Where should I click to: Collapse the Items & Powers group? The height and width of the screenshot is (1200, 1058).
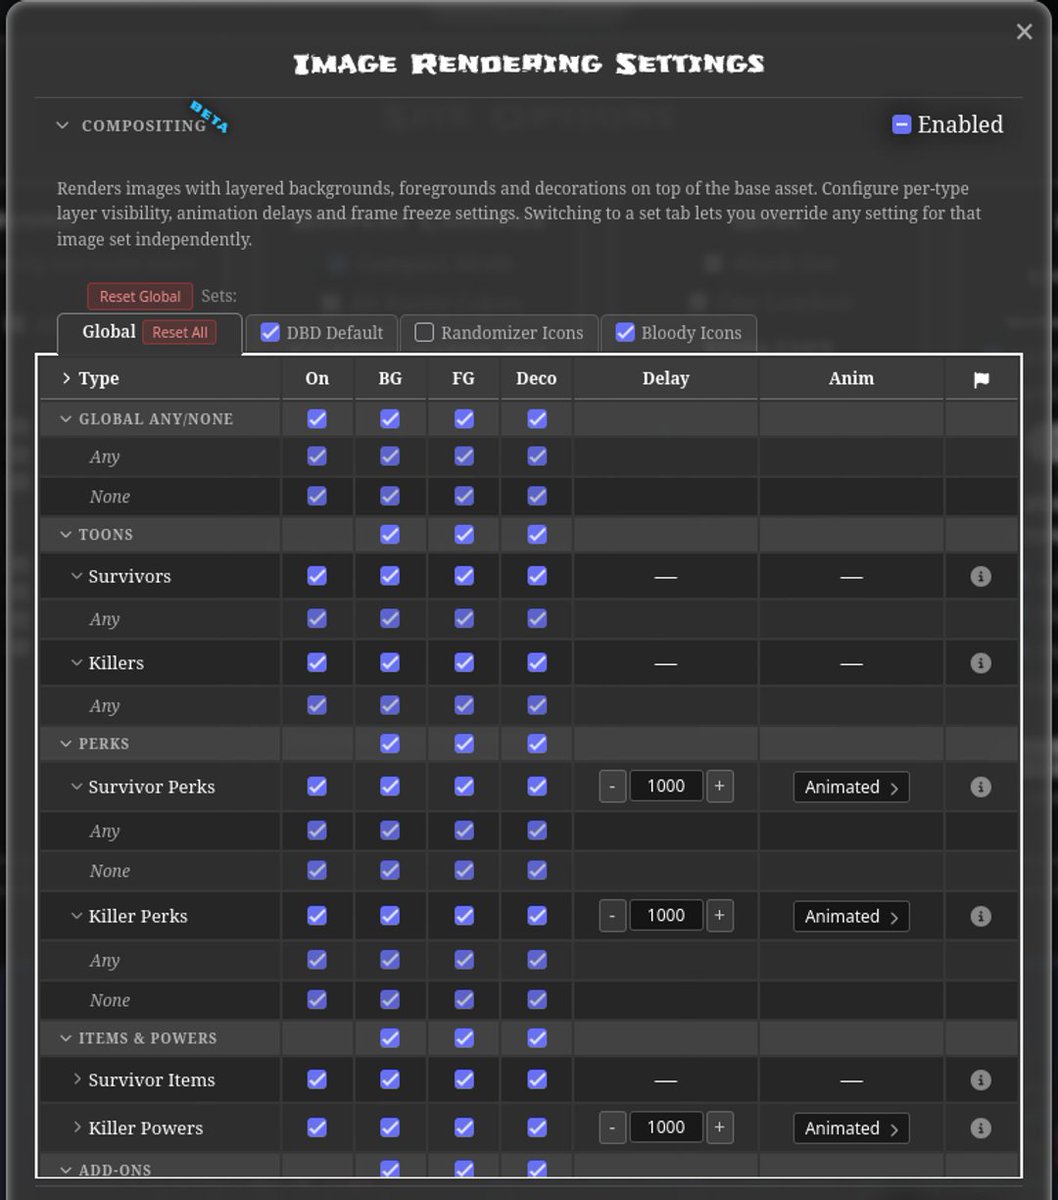[x=66, y=1039]
